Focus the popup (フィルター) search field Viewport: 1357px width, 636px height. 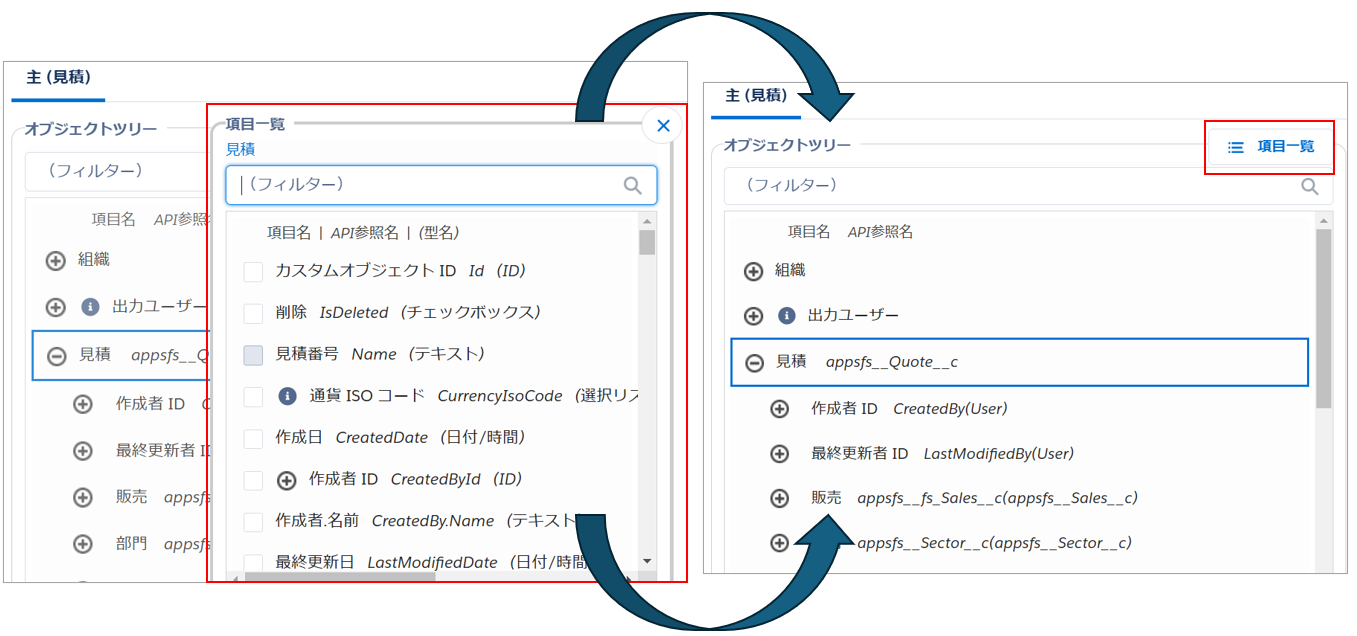point(430,185)
